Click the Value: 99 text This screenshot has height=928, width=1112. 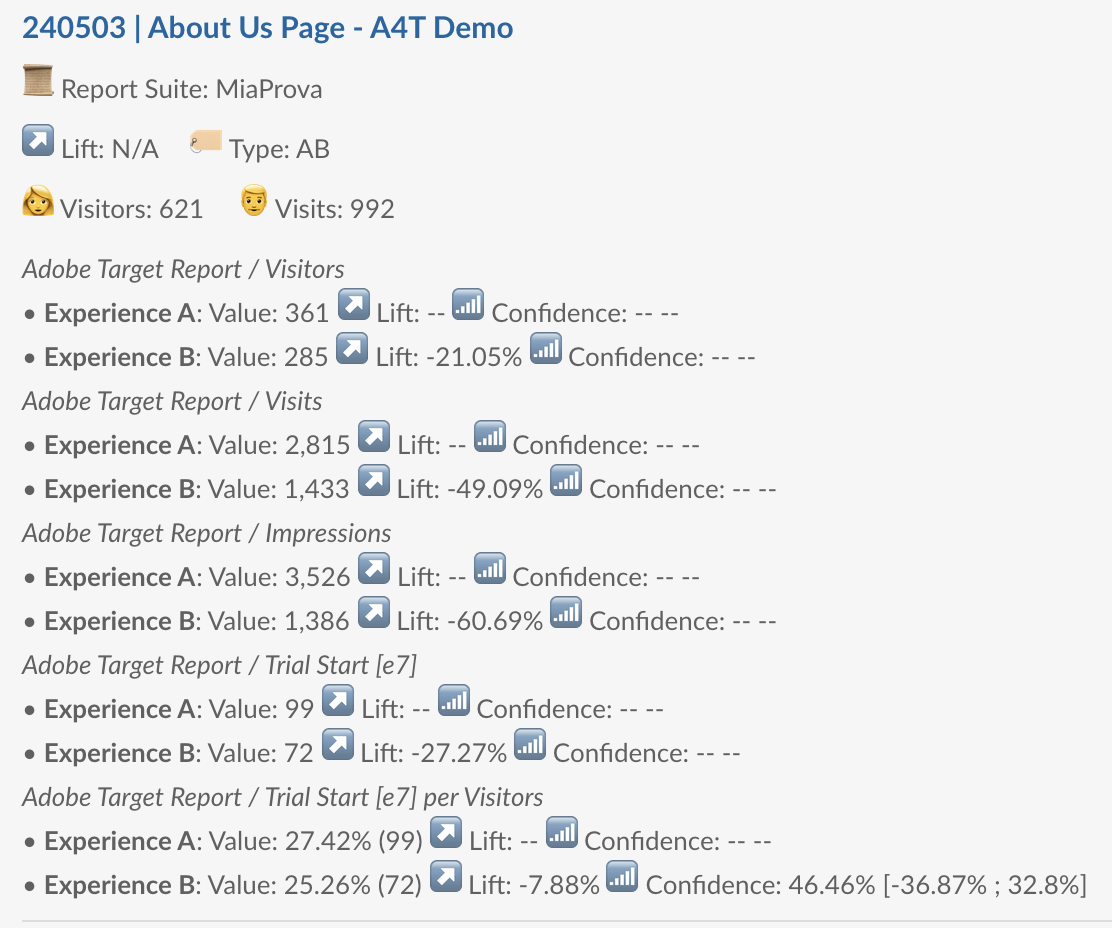coord(261,709)
